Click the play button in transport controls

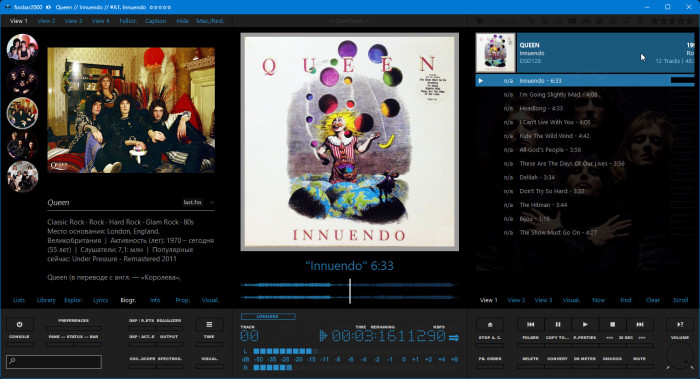pyautogui.click(x=585, y=325)
